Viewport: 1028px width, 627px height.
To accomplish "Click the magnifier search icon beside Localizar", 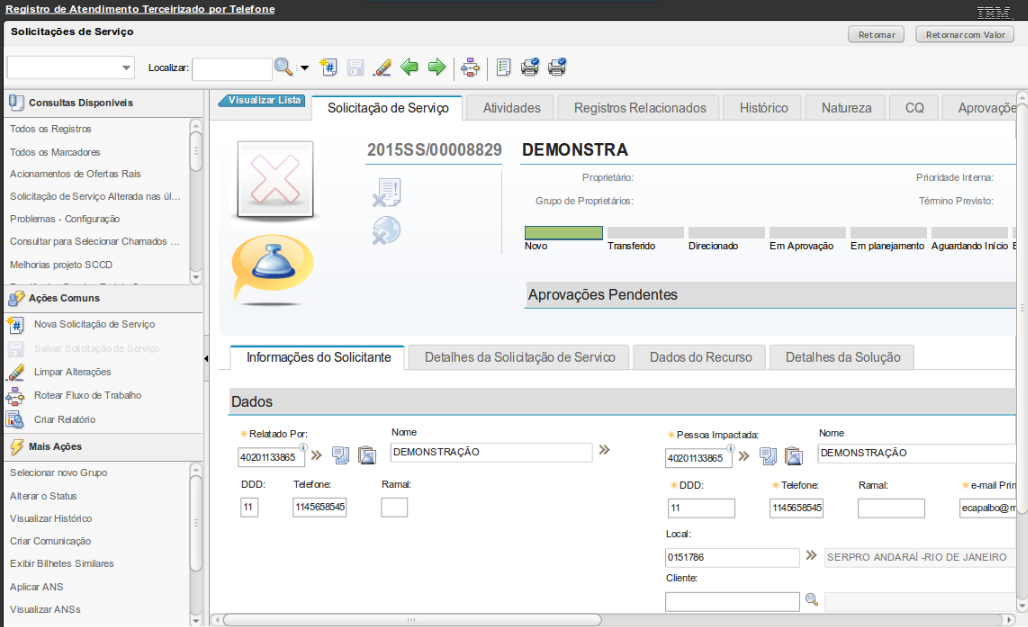I will [x=284, y=67].
